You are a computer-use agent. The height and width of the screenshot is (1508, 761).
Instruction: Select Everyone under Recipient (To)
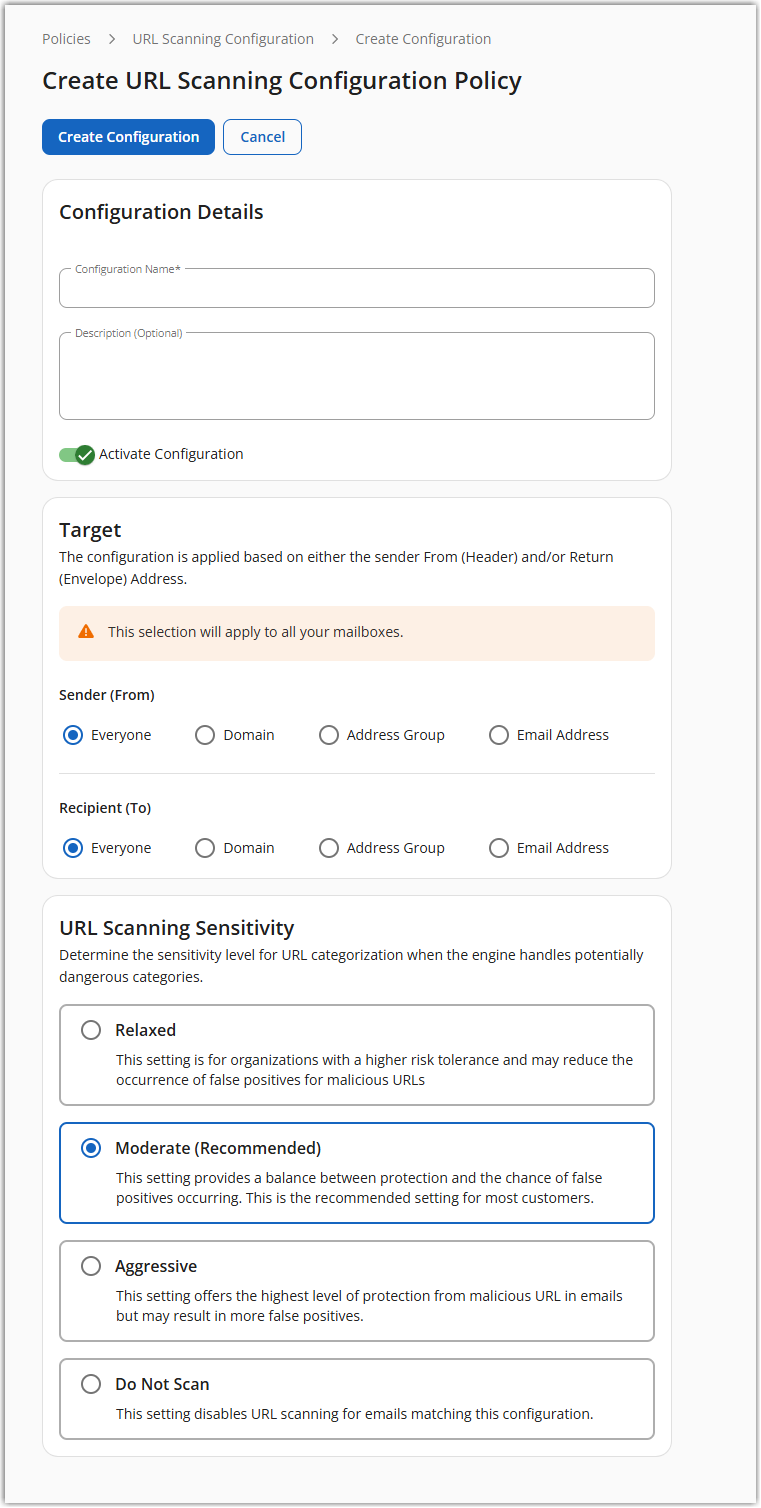point(73,849)
